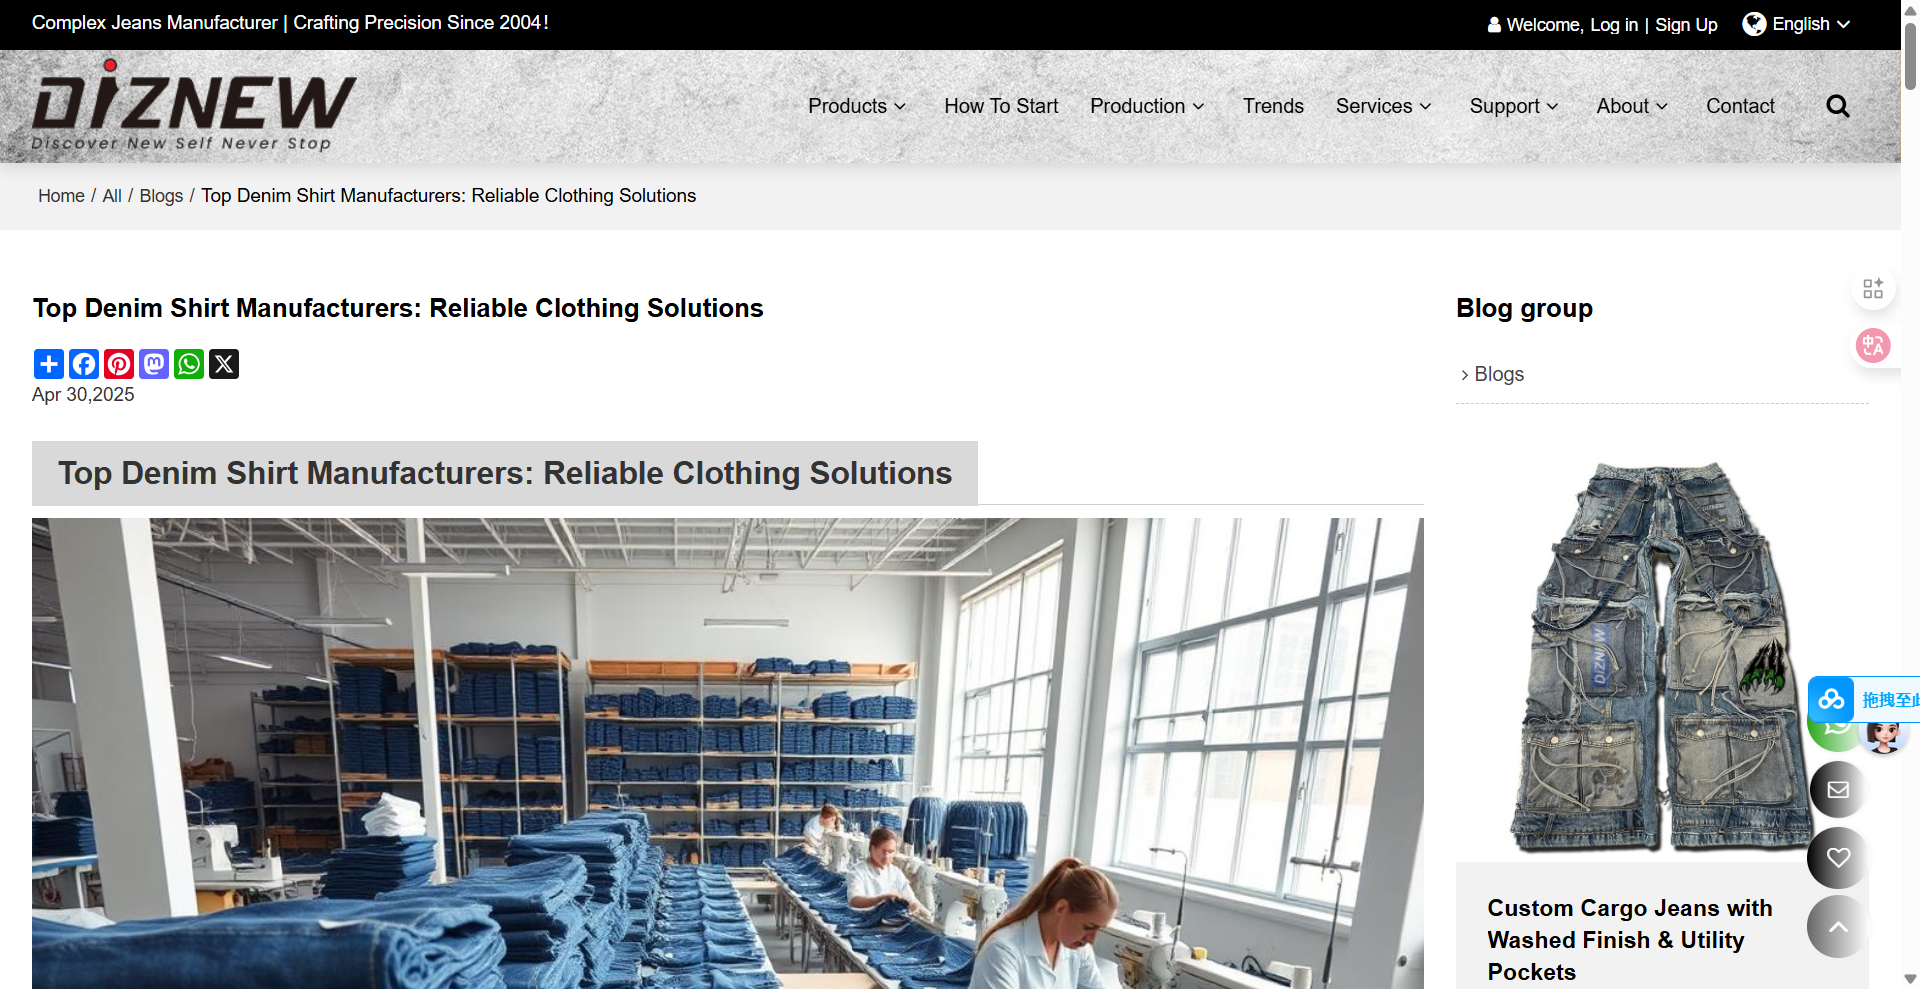Open the Custom Cargo Jeans product thumbnail

click(x=1661, y=657)
